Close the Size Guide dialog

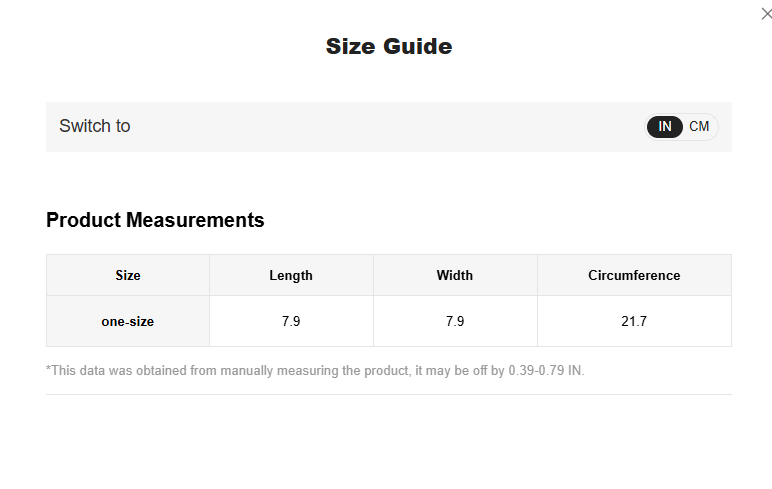tap(767, 14)
